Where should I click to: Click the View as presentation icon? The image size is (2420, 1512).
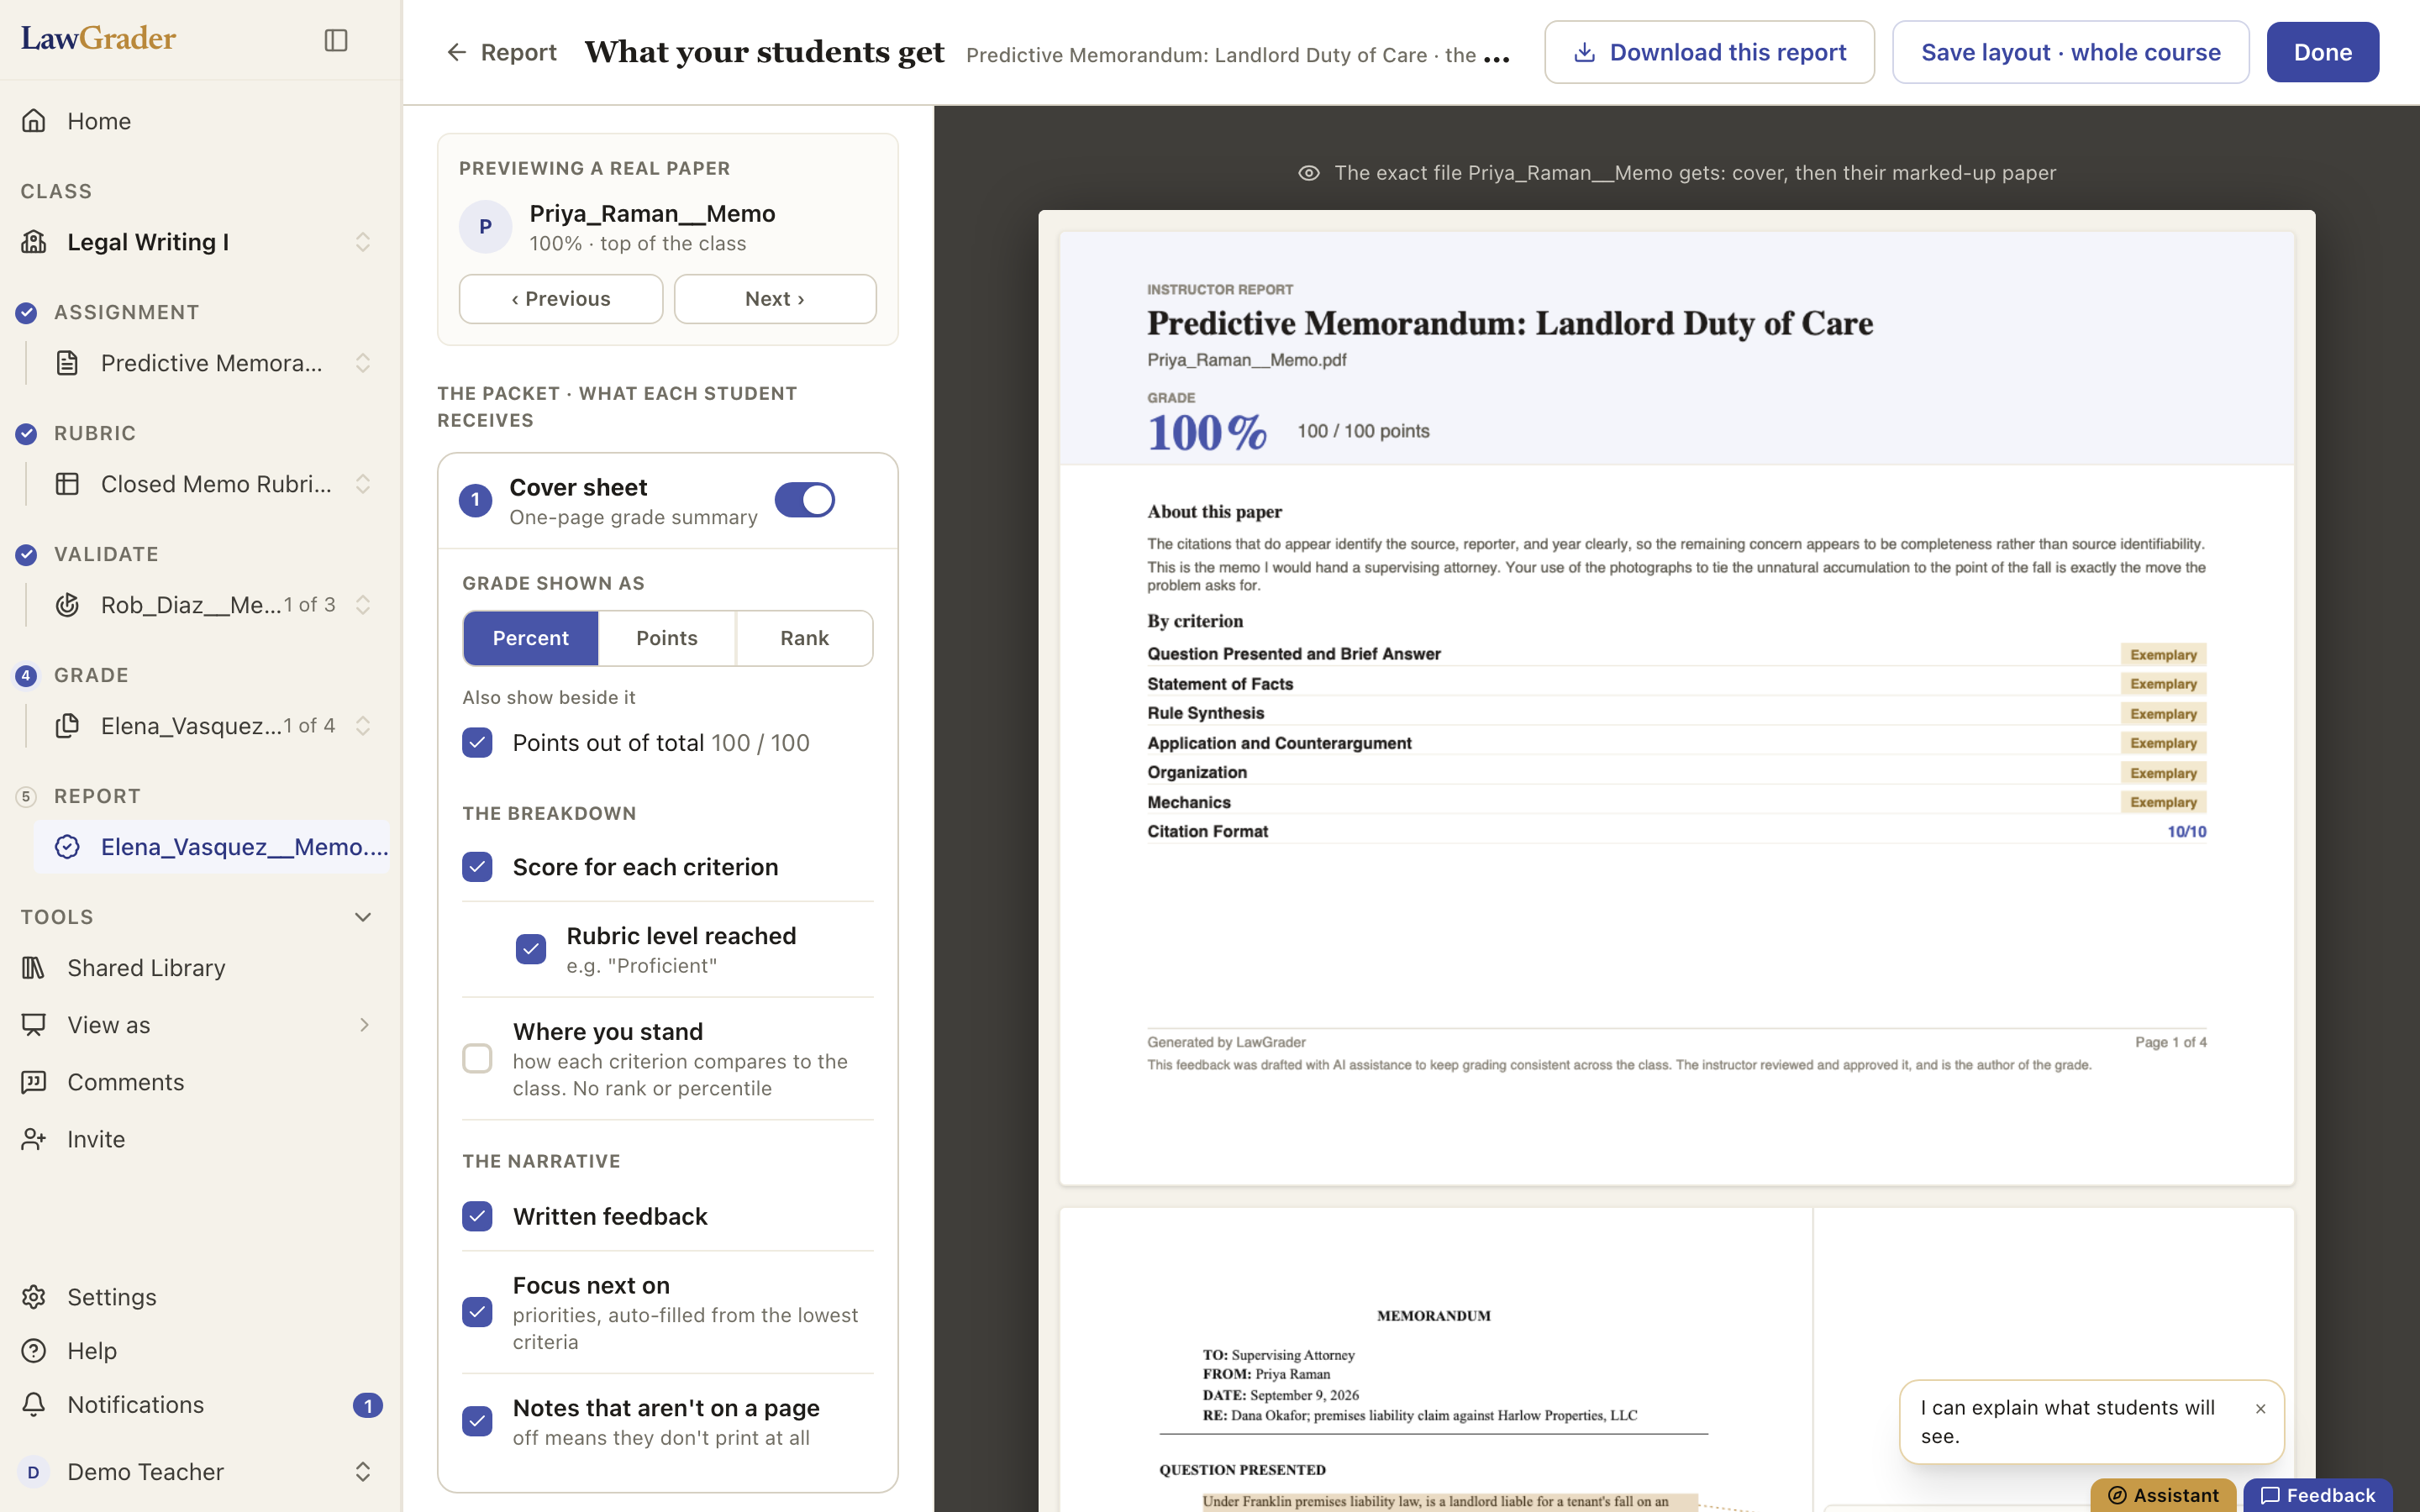pyautogui.click(x=34, y=1025)
